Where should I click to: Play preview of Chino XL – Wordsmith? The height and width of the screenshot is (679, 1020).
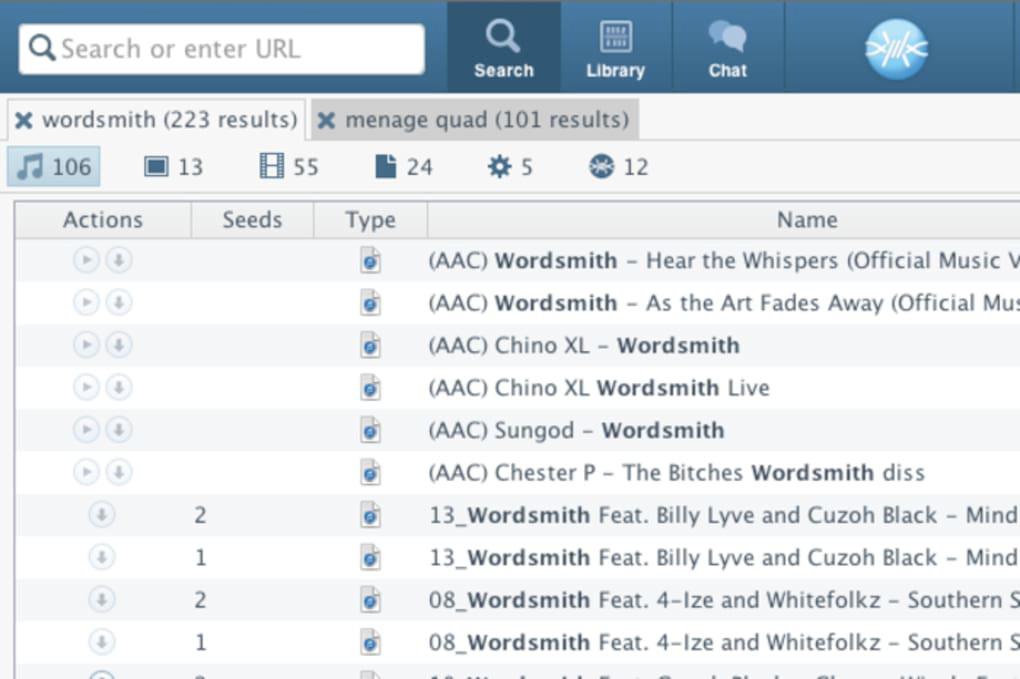coord(86,345)
